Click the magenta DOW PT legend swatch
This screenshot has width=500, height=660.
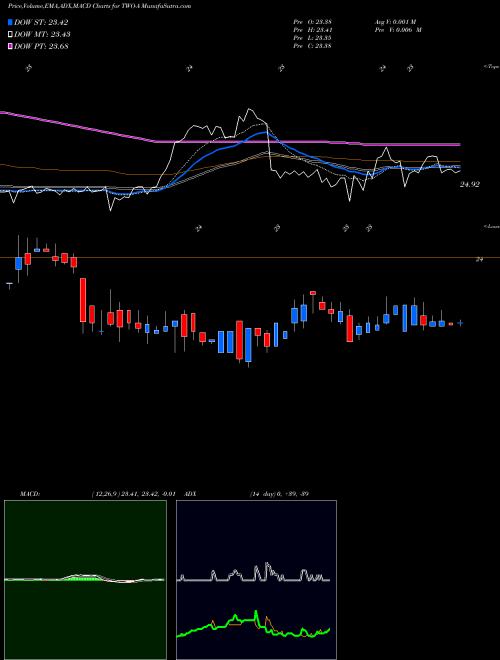tap(11, 46)
